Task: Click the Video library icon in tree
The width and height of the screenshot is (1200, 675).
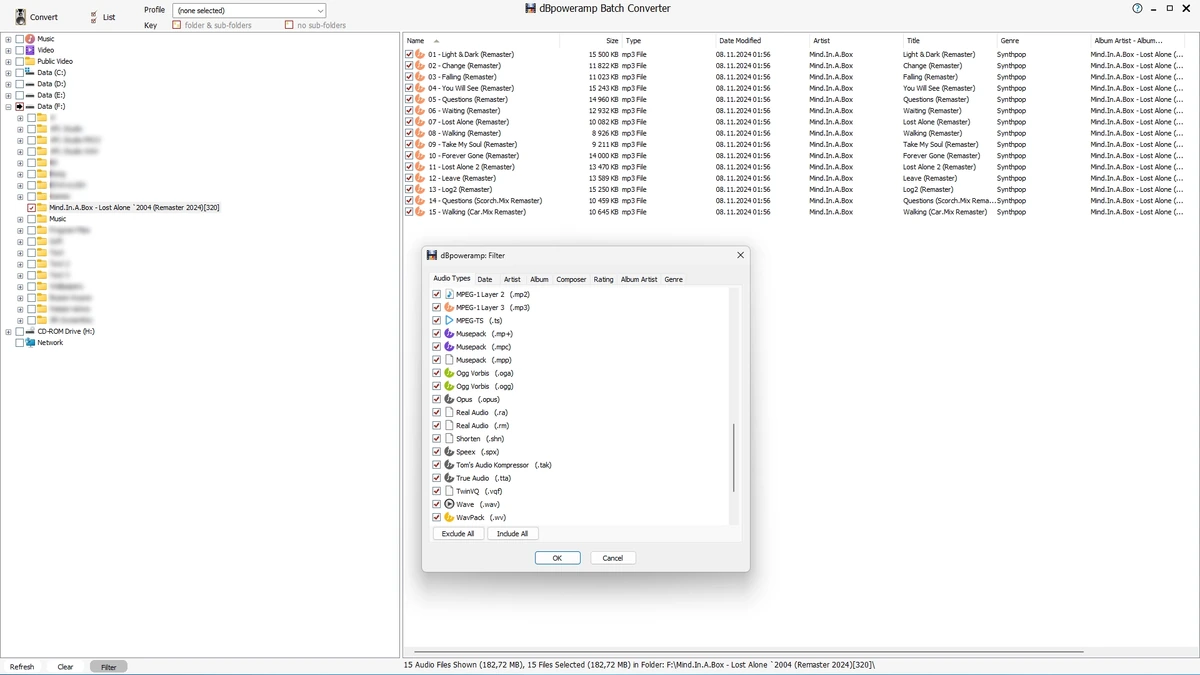Action: pos(30,50)
